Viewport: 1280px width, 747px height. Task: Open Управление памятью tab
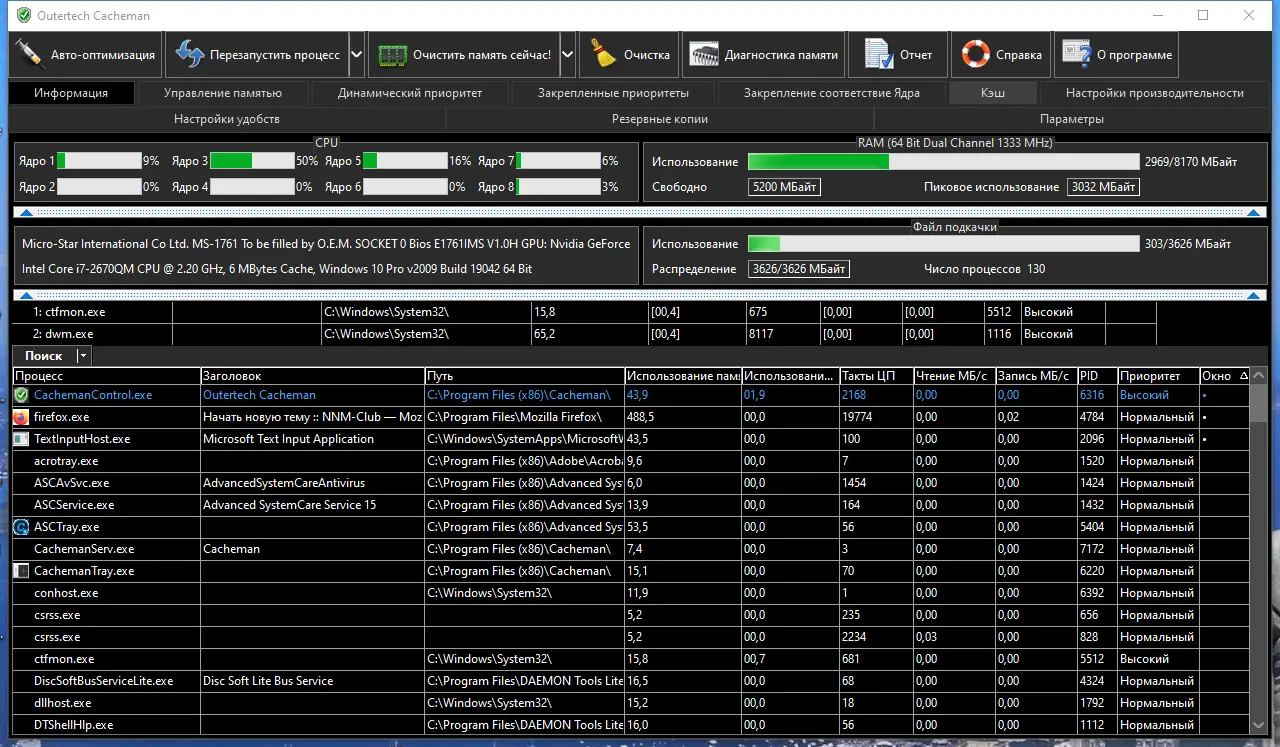pyautogui.click(x=223, y=93)
